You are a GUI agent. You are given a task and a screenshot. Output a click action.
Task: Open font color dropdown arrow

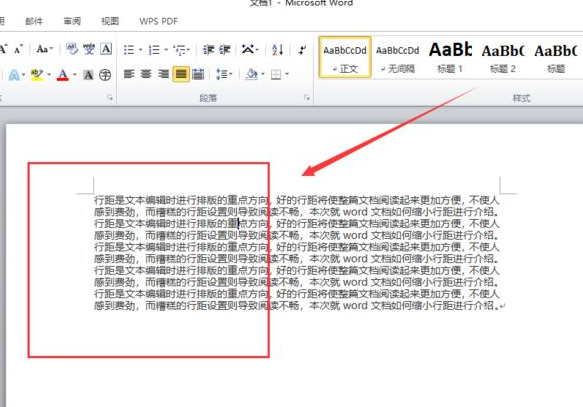(74, 75)
